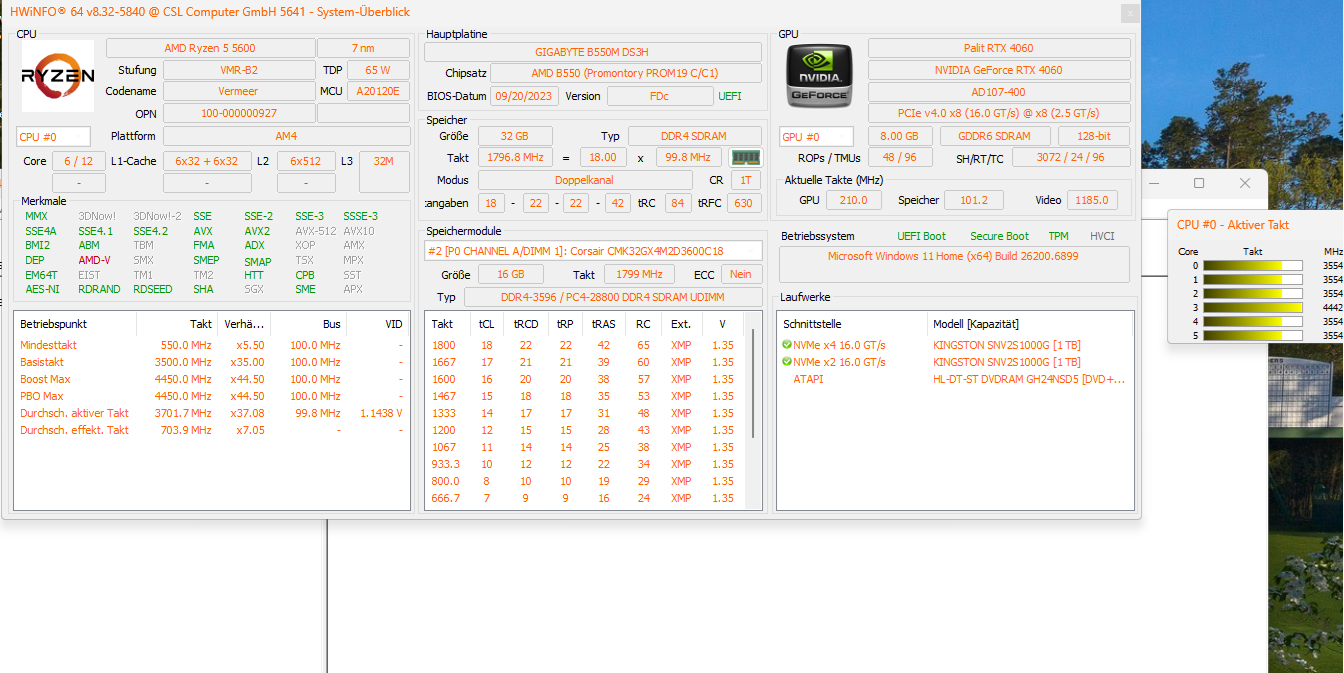The image size is (1344, 673).
Task: Click the 100-000000927 OPN field
Action: [238, 113]
